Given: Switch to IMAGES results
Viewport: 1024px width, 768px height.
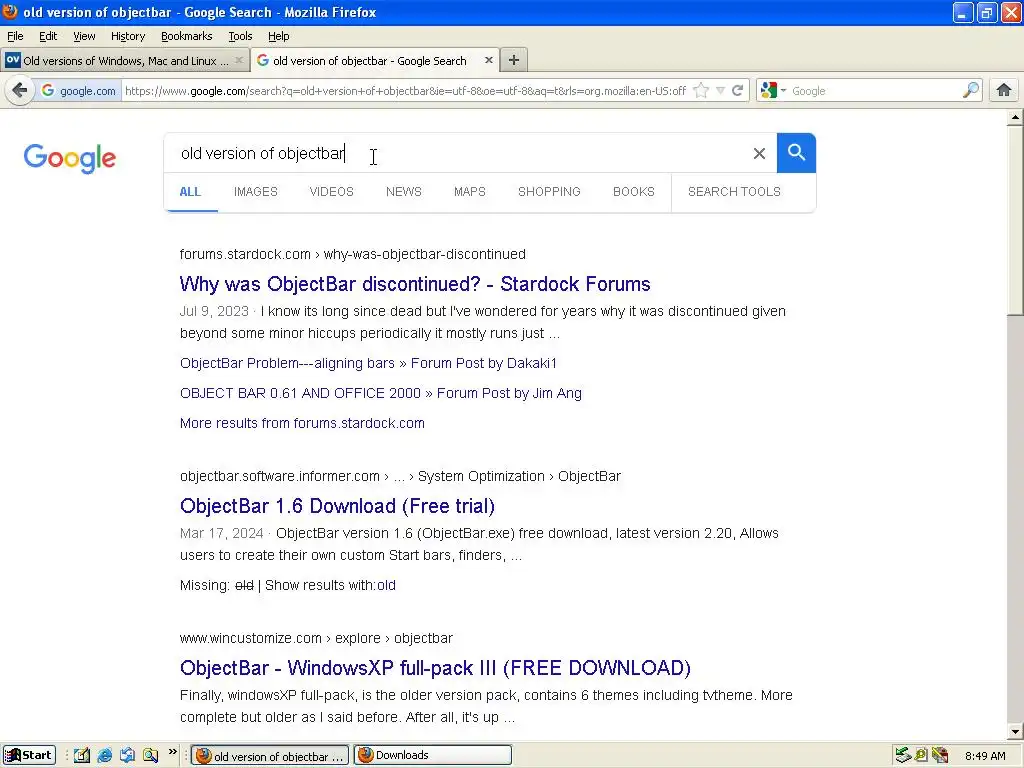Looking at the screenshot, I should point(255,191).
